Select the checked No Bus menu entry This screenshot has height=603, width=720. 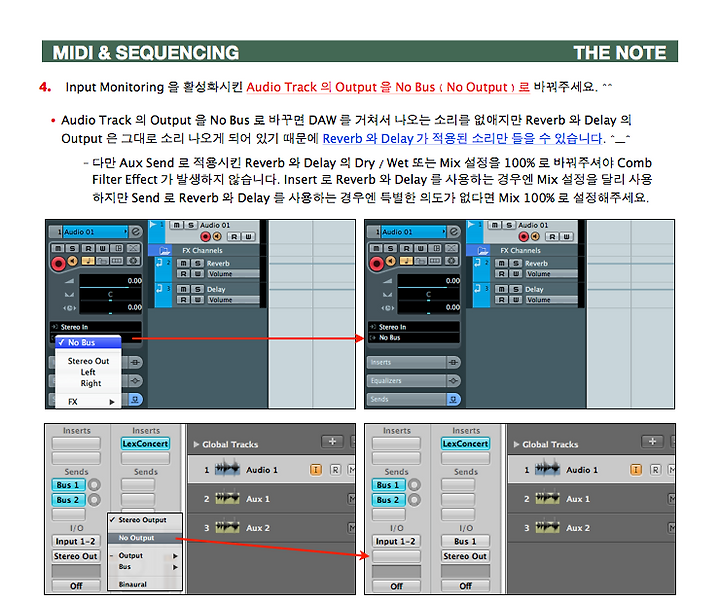tap(88, 342)
